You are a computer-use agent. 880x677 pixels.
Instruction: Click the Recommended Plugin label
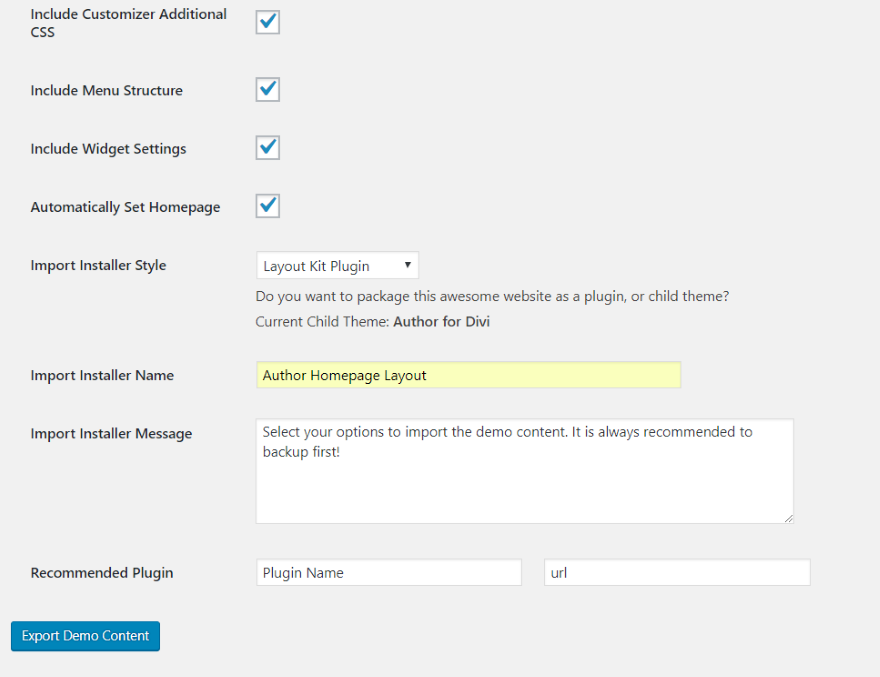pyautogui.click(x=102, y=573)
